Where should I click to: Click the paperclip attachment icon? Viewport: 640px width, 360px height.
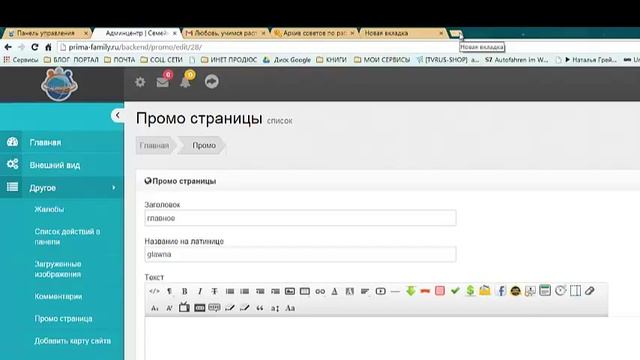click(x=589, y=291)
